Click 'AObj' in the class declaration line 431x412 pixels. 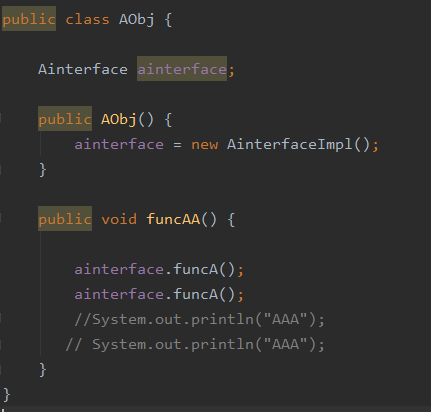[137, 19]
